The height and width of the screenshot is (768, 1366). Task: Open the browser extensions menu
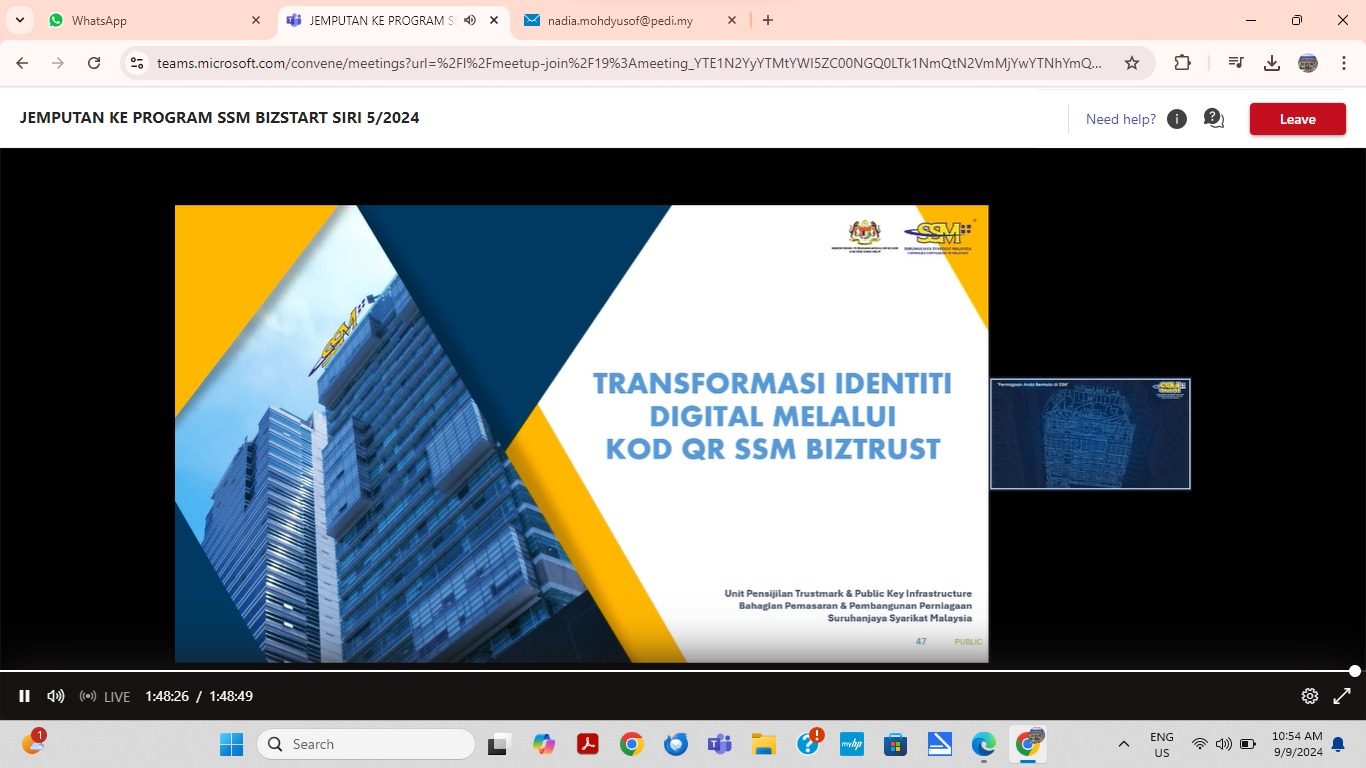(x=1182, y=63)
